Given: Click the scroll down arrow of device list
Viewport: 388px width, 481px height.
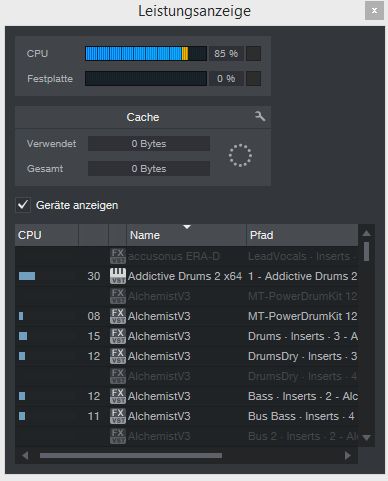Looking at the screenshot, I should click(366, 437).
